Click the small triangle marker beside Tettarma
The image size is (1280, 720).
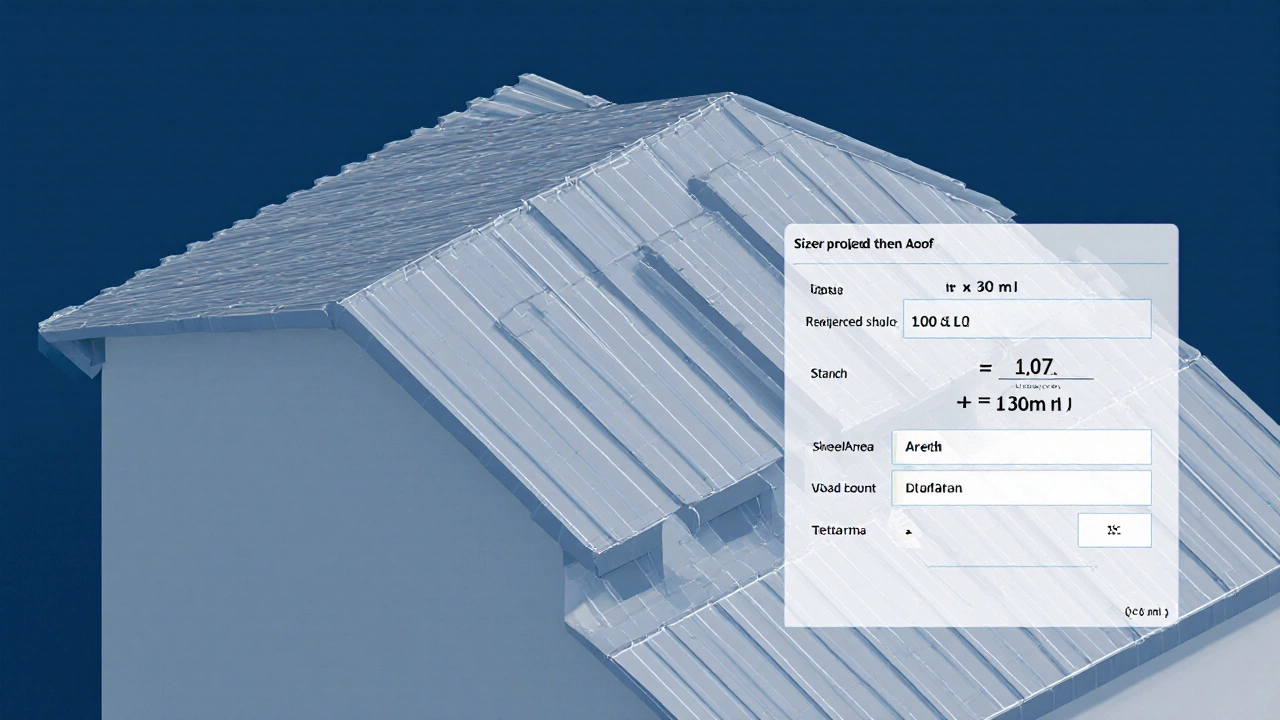pyautogui.click(x=909, y=533)
